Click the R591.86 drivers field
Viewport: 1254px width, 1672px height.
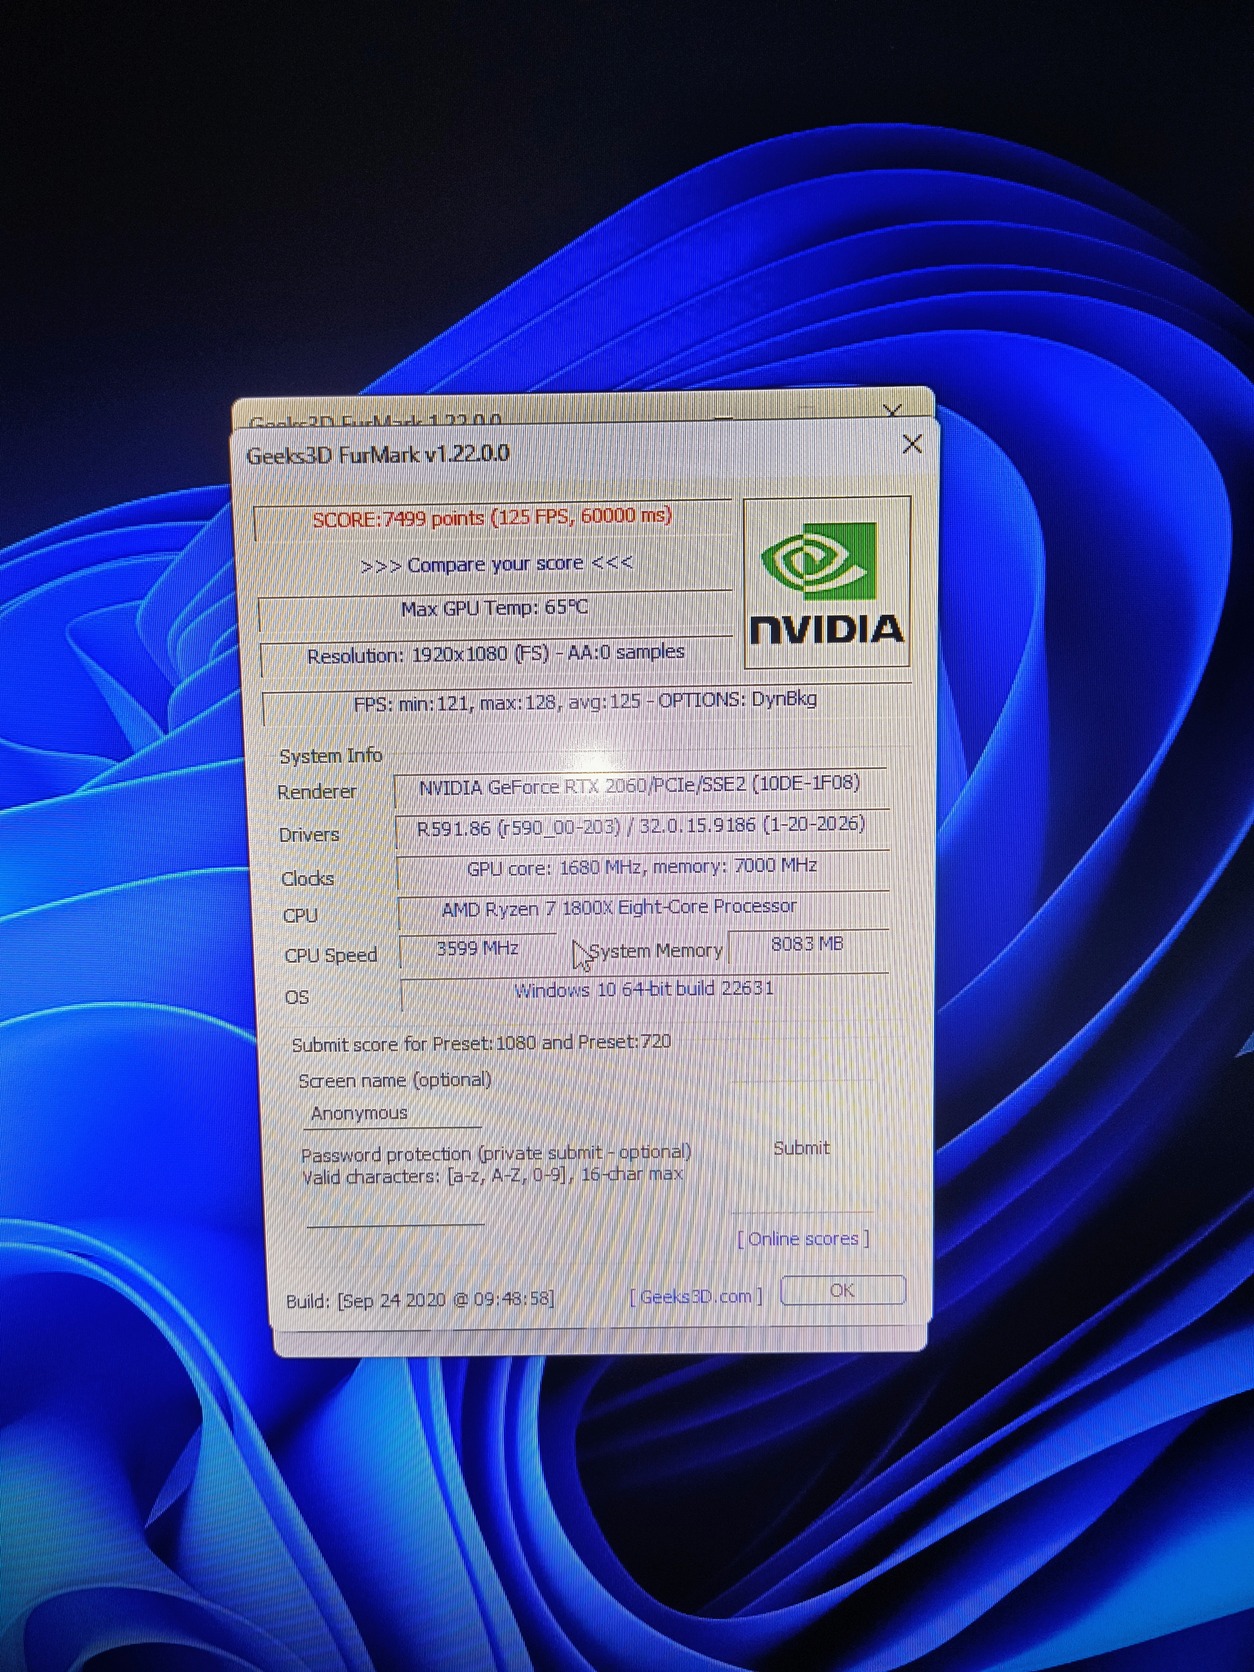pyautogui.click(x=641, y=828)
